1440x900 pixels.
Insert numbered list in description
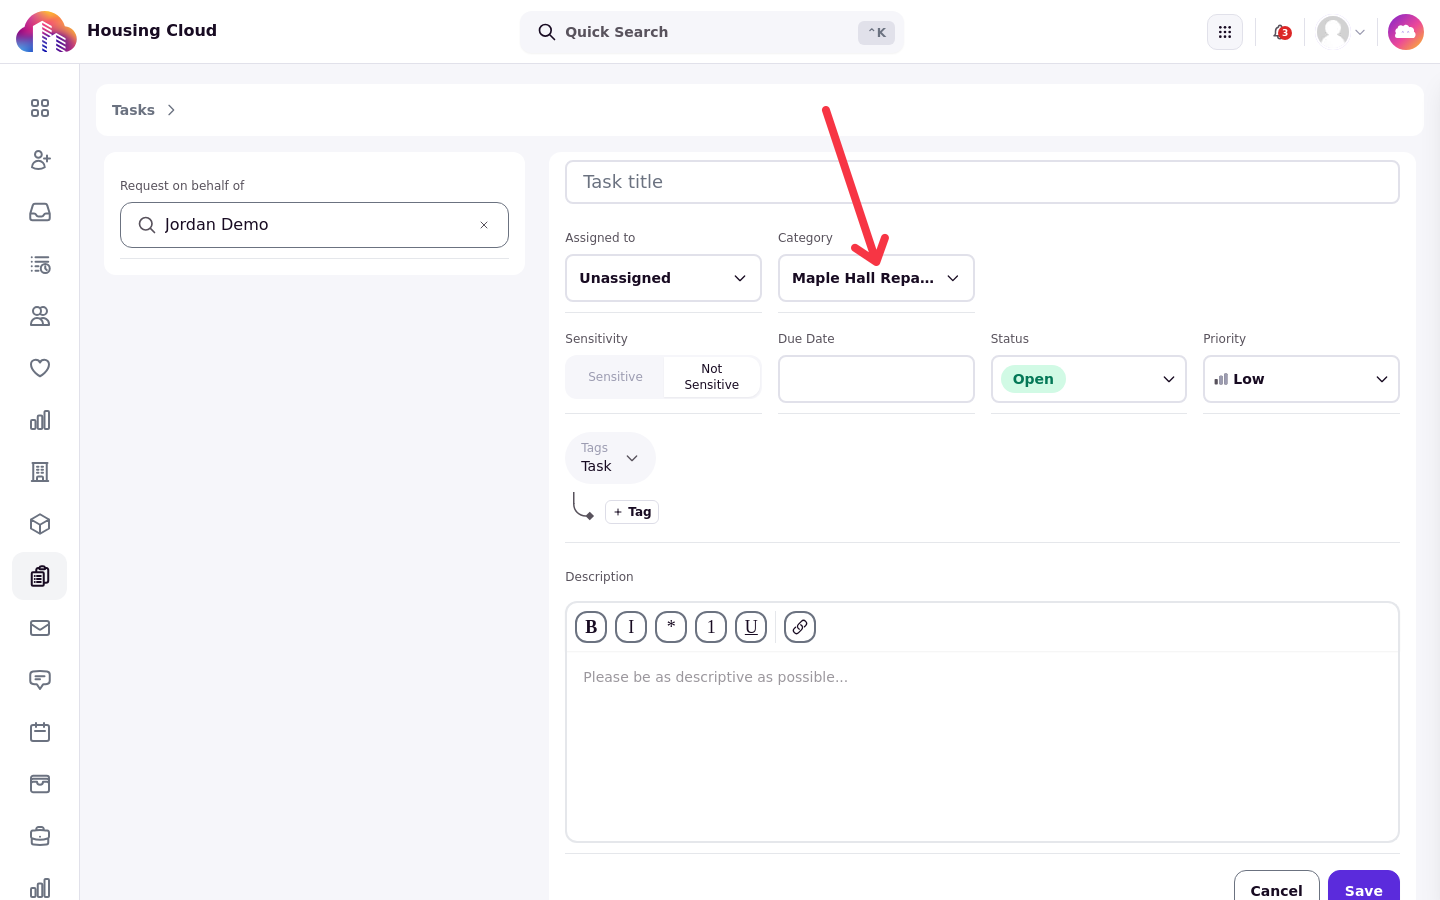click(711, 627)
